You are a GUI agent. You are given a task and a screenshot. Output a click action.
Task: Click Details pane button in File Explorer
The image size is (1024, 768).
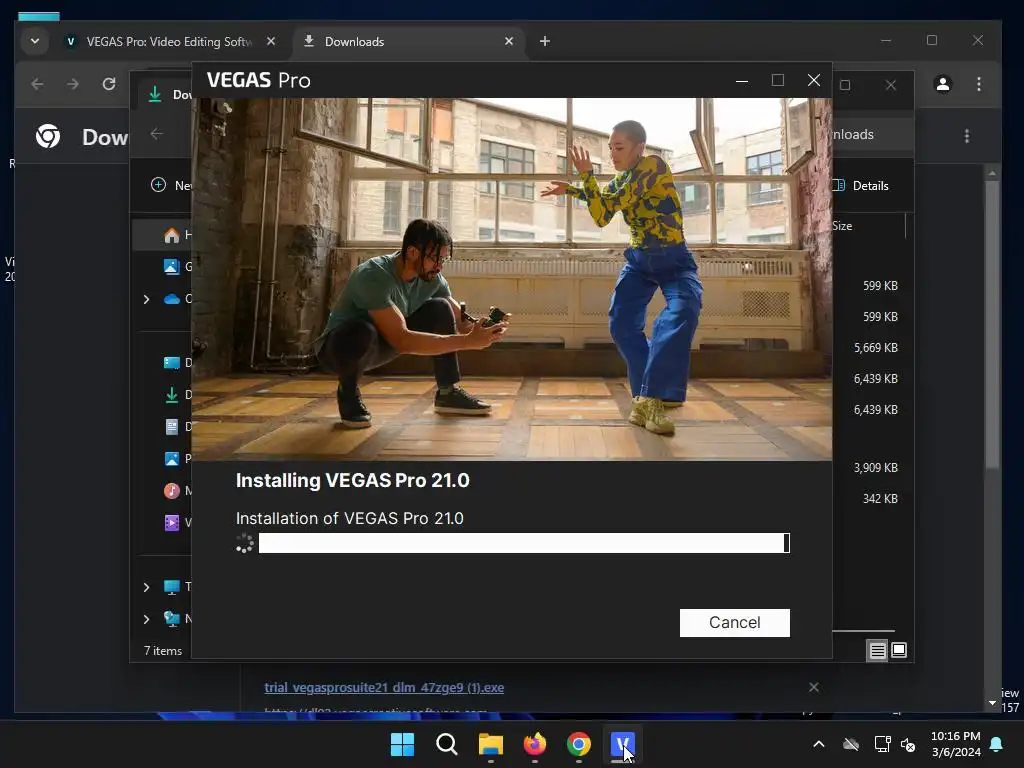861,185
